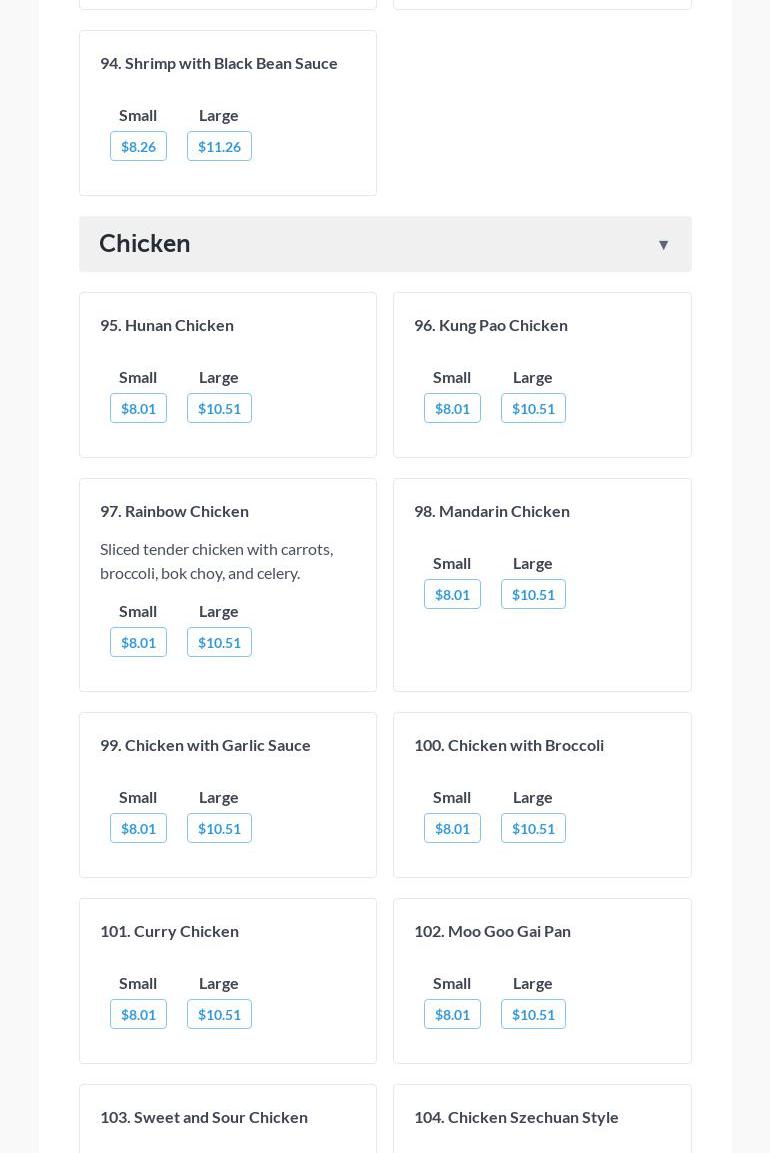Choose Small Chicken with Garlic Sauce

[x=138, y=829]
